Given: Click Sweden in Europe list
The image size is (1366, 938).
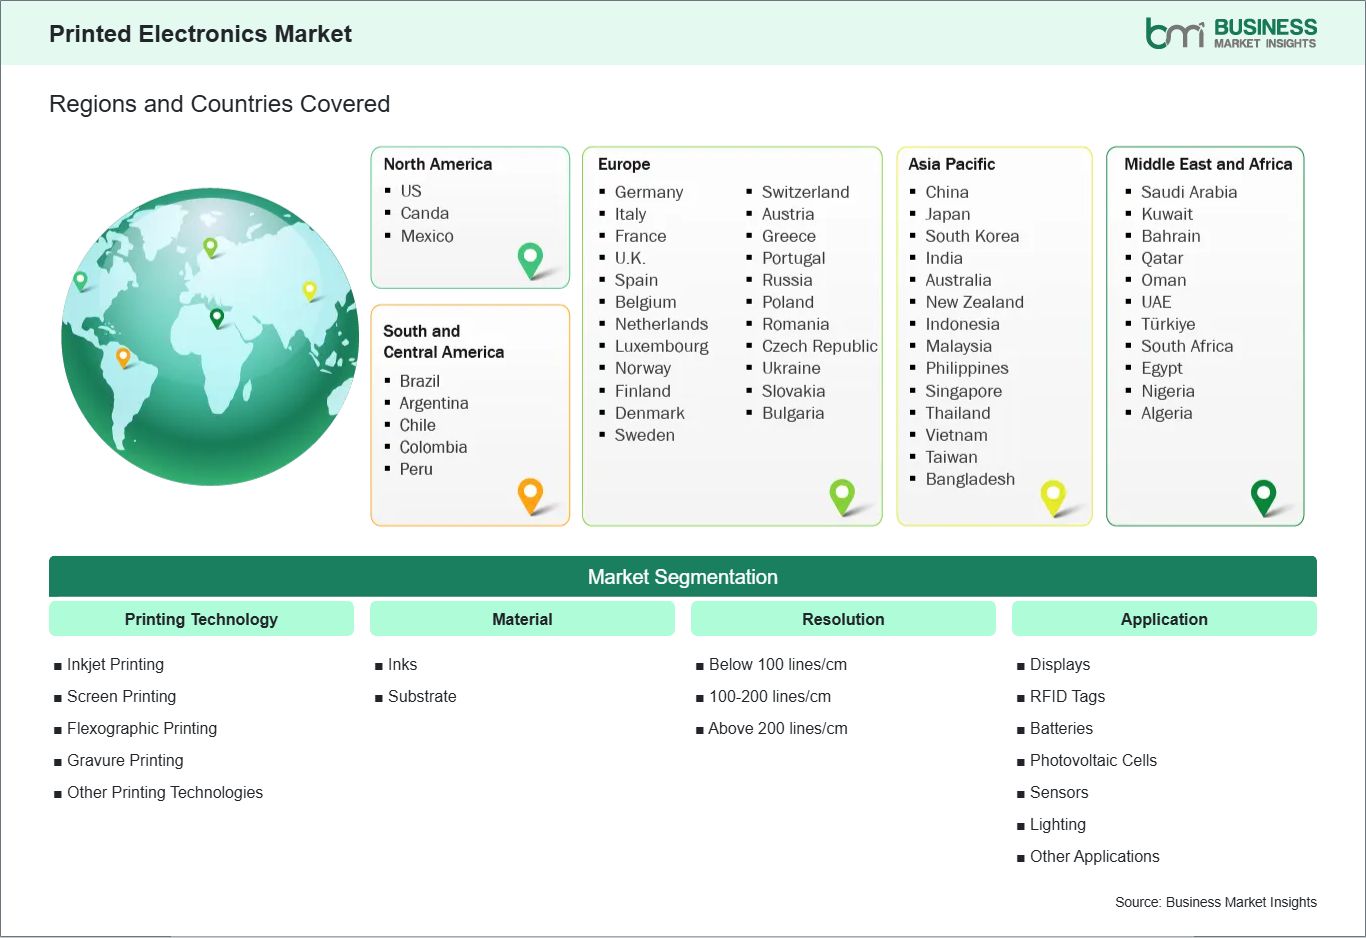Looking at the screenshot, I should (x=645, y=435).
